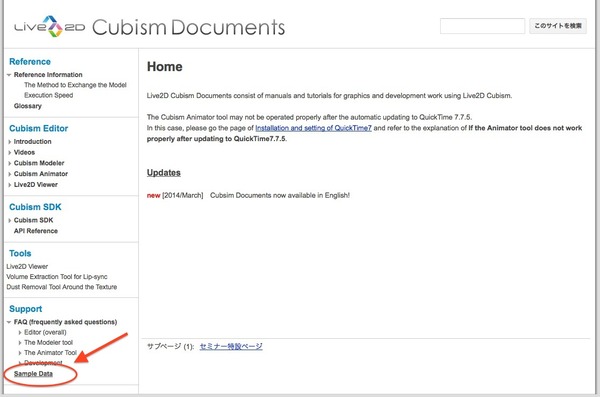Click the Tools section heading
Screen dimensions: 600x397
20,253
